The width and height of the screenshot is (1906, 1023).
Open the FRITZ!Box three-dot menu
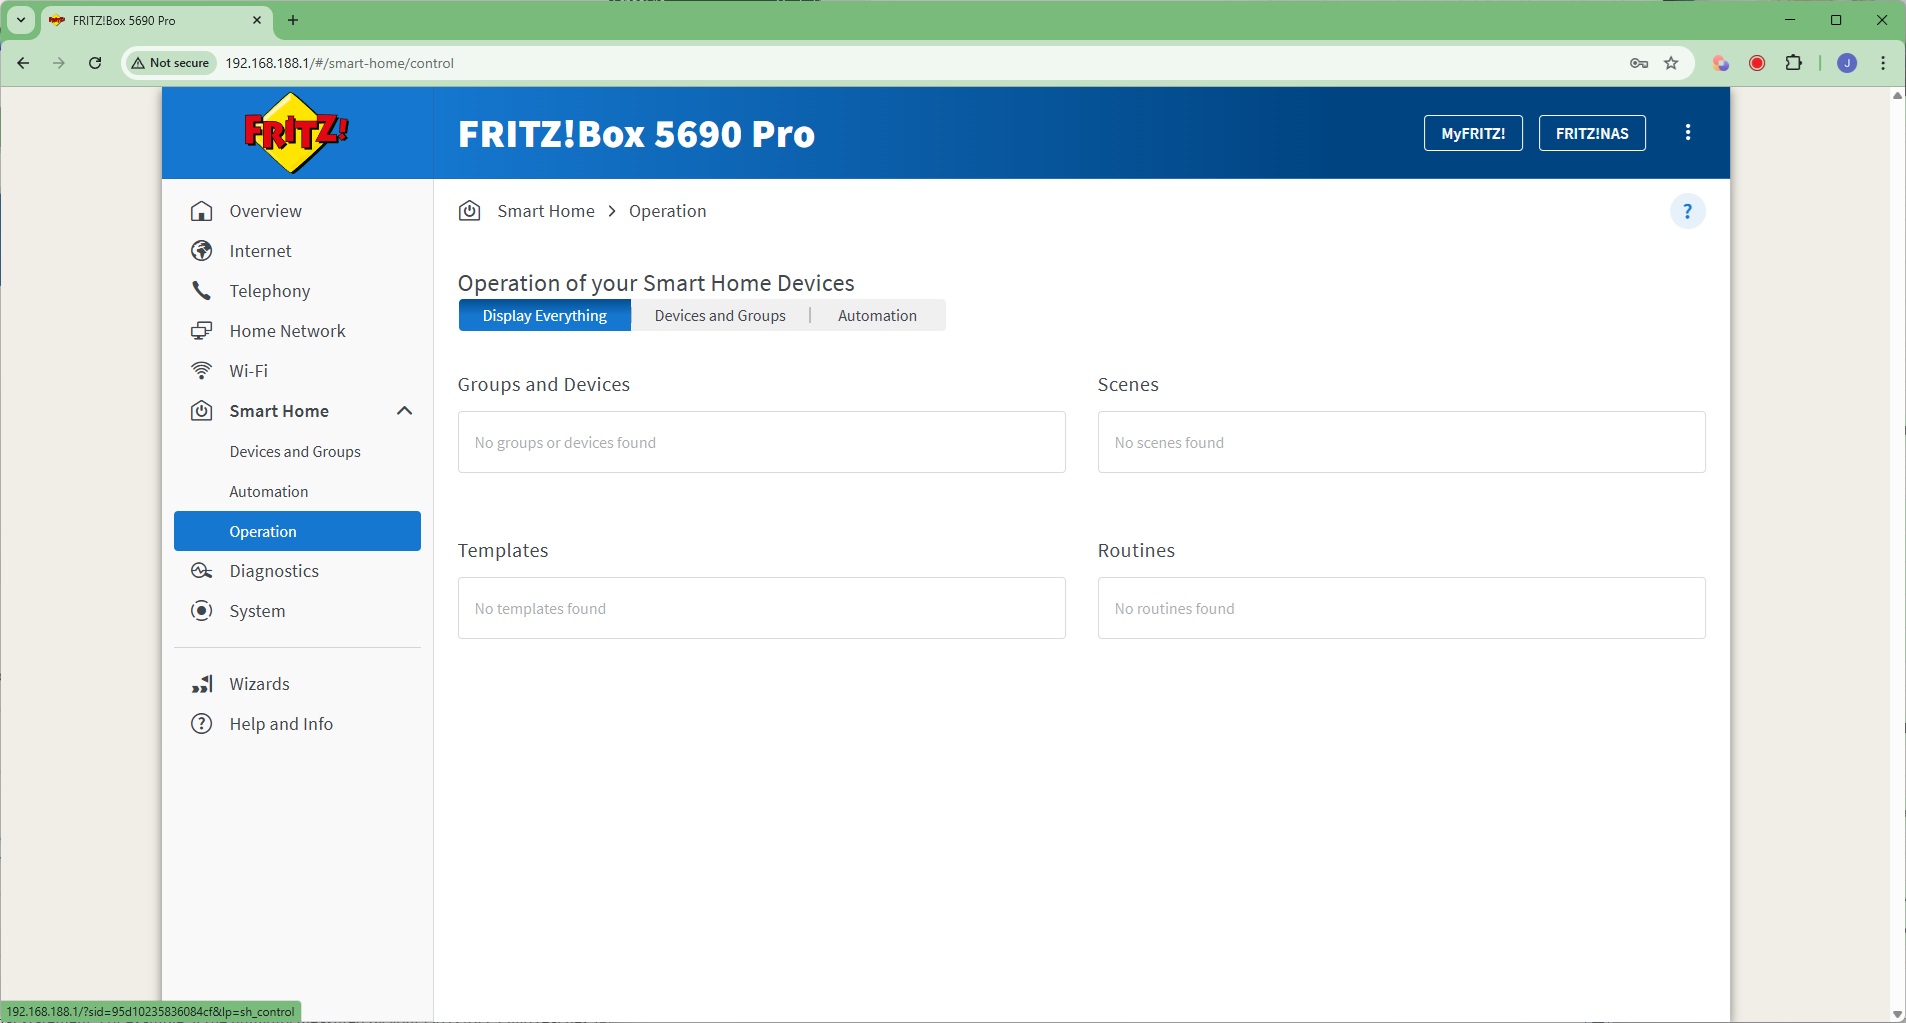[x=1688, y=133]
